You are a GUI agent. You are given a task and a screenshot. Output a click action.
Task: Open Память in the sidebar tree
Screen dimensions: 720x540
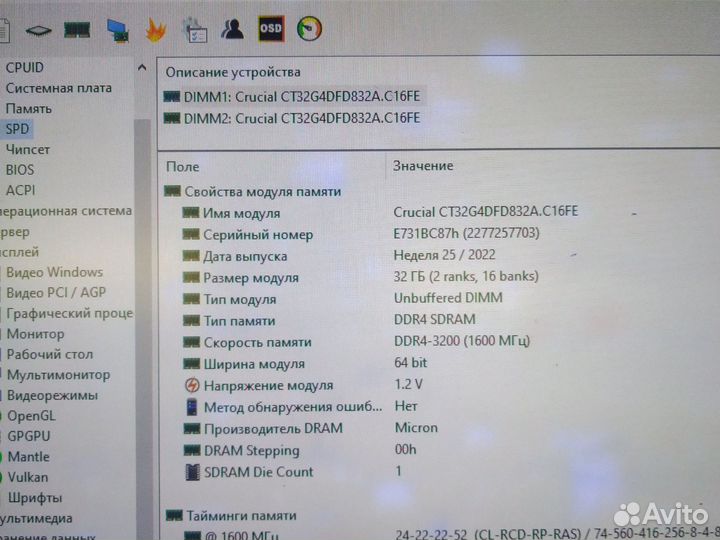pos(28,109)
